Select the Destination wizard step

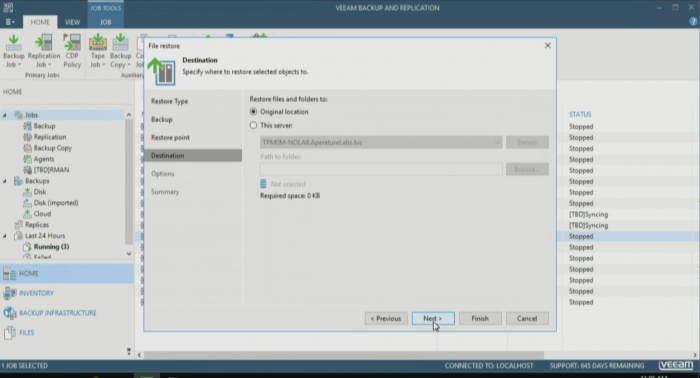tap(193, 155)
